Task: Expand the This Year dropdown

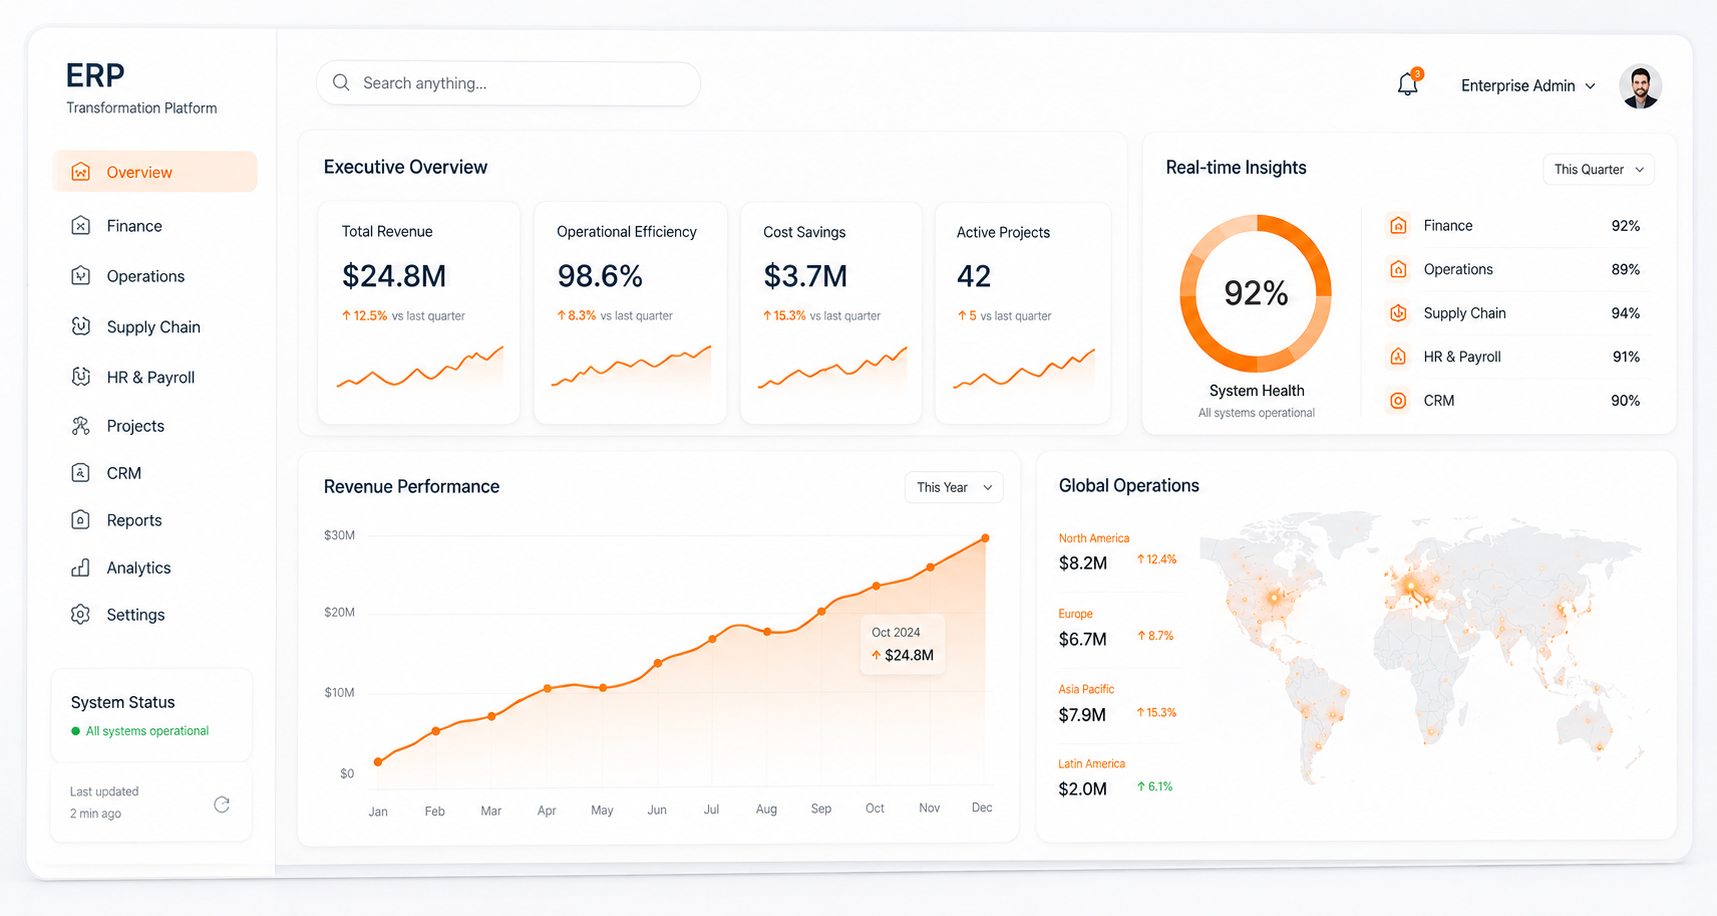Action: tap(954, 487)
